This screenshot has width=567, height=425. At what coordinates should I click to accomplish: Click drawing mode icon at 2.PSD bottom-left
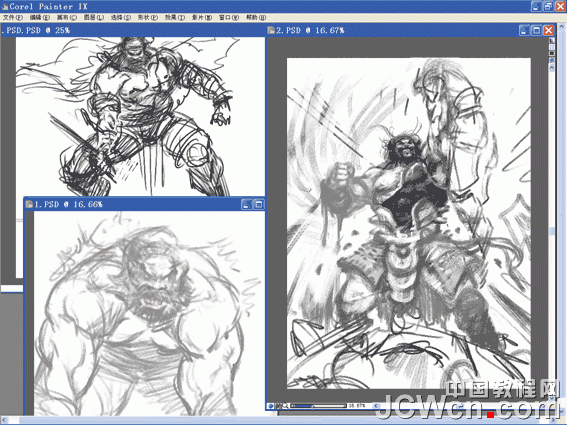[x=270, y=406]
